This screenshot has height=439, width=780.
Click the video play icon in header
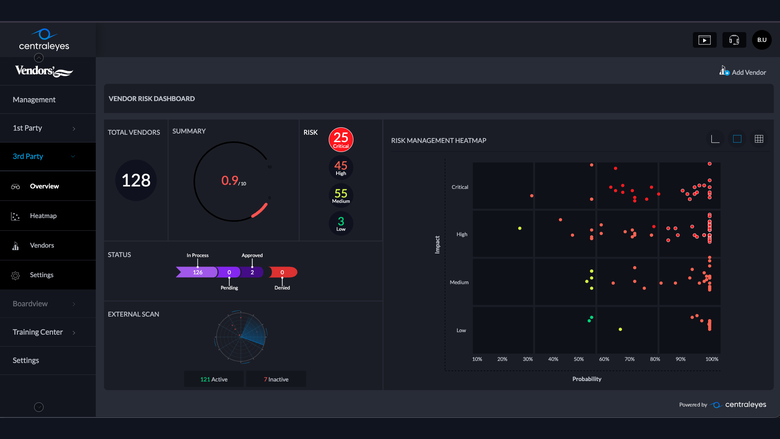point(704,40)
